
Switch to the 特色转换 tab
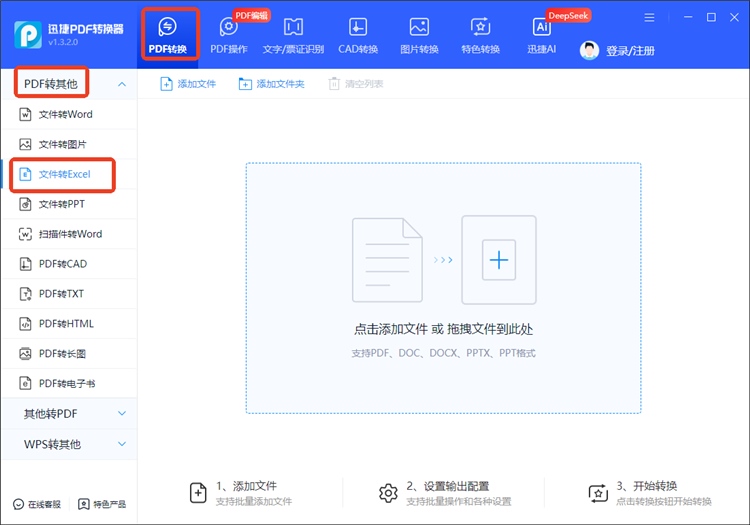tap(480, 35)
